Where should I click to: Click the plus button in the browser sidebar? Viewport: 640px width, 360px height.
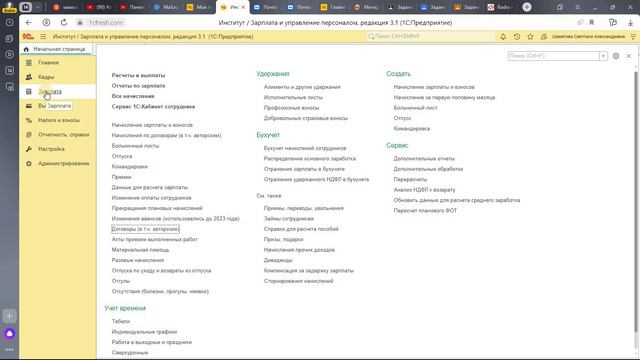point(9,316)
